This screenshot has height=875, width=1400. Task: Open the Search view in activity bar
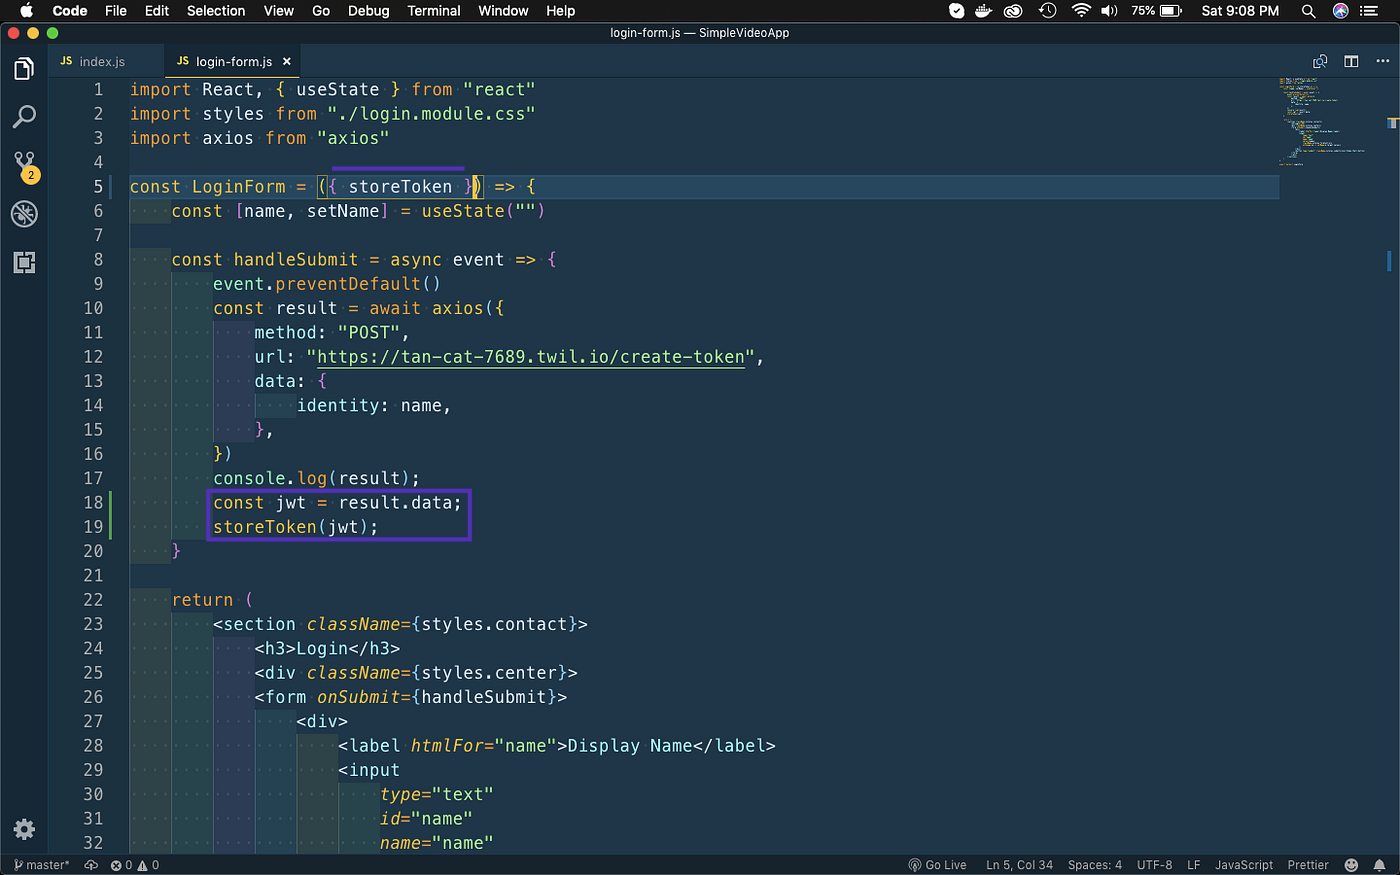click(24, 117)
